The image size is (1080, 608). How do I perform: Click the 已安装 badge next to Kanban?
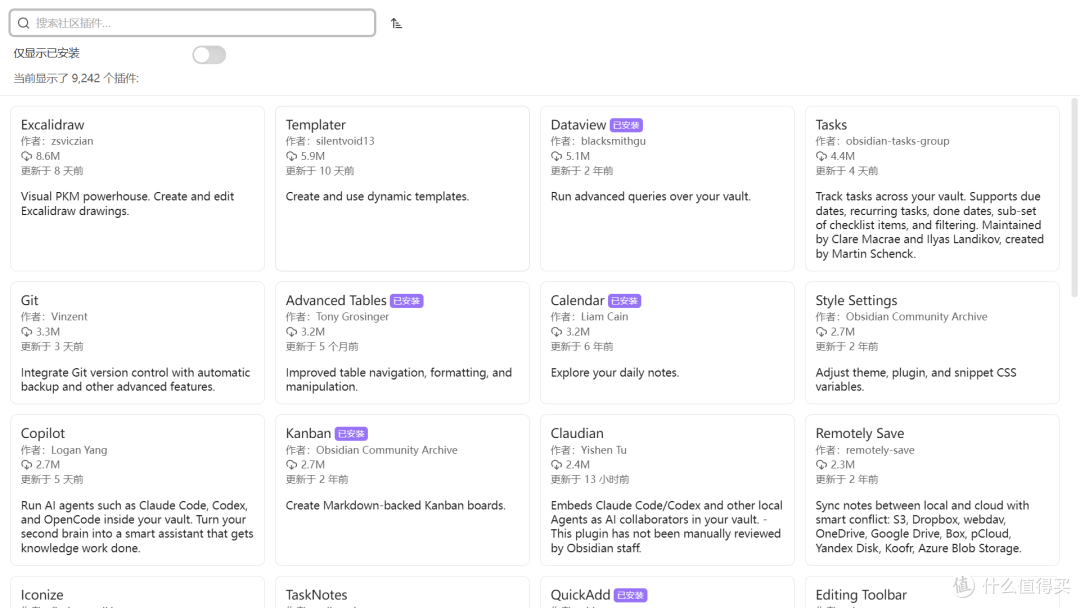point(351,434)
